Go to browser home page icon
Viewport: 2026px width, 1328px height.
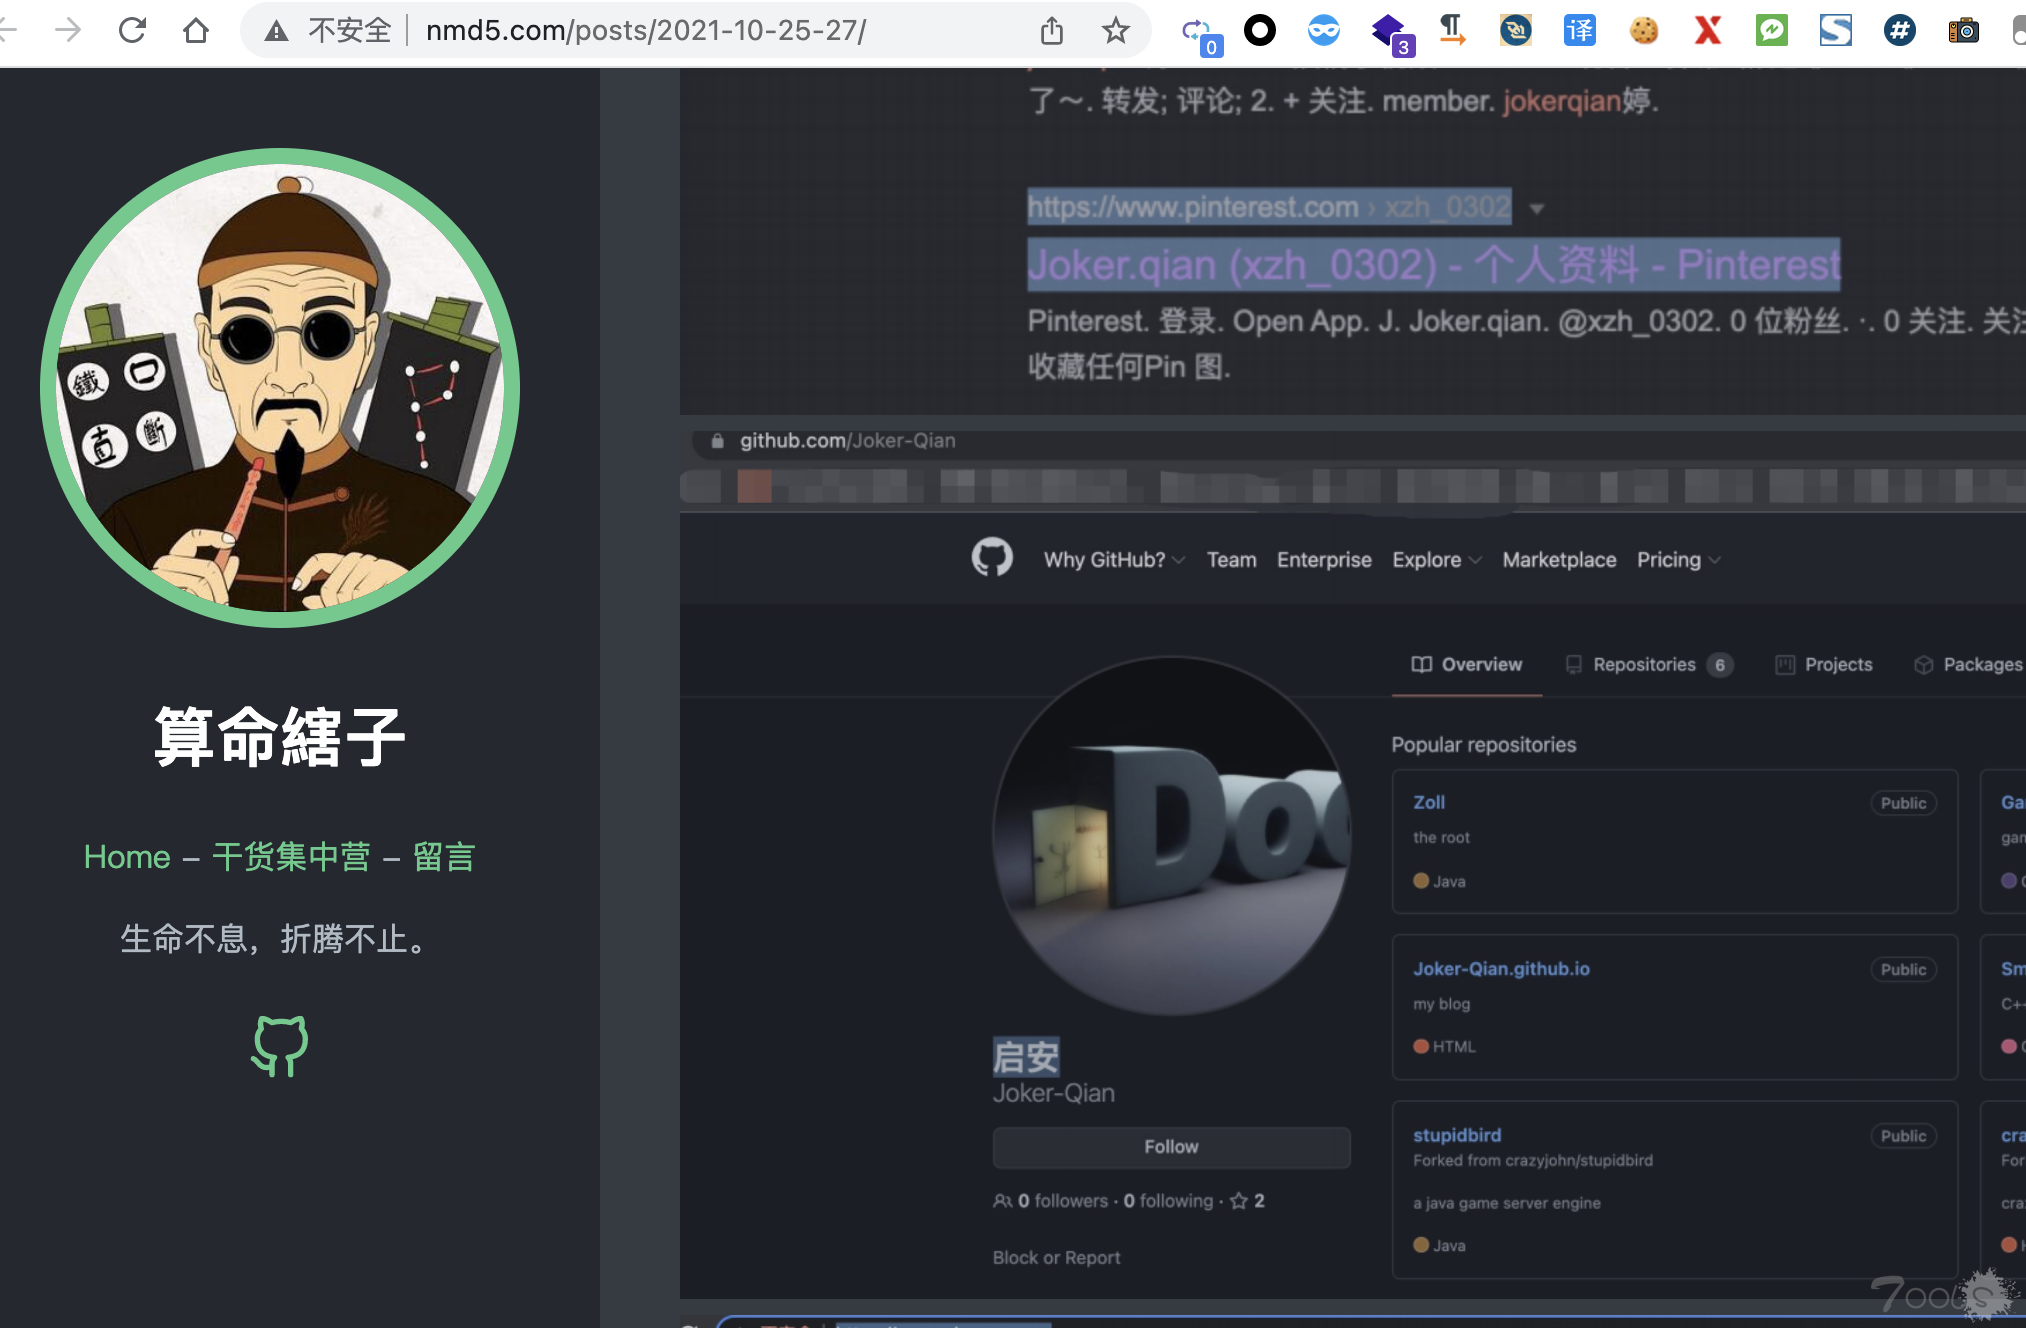tap(196, 30)
